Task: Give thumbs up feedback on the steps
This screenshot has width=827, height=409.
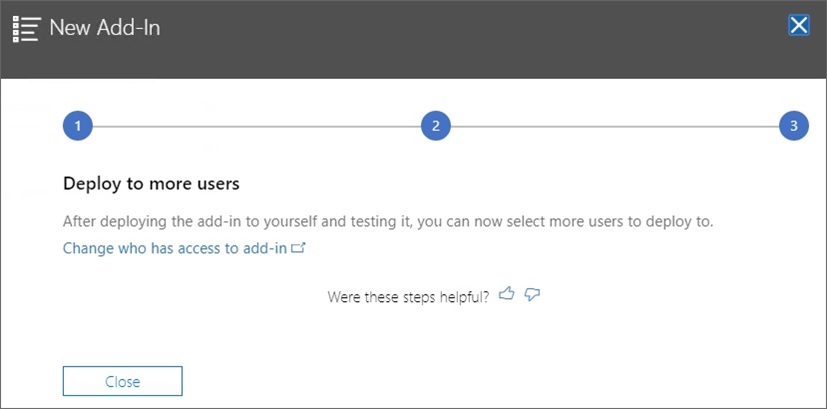Action: tap(507, 294)
